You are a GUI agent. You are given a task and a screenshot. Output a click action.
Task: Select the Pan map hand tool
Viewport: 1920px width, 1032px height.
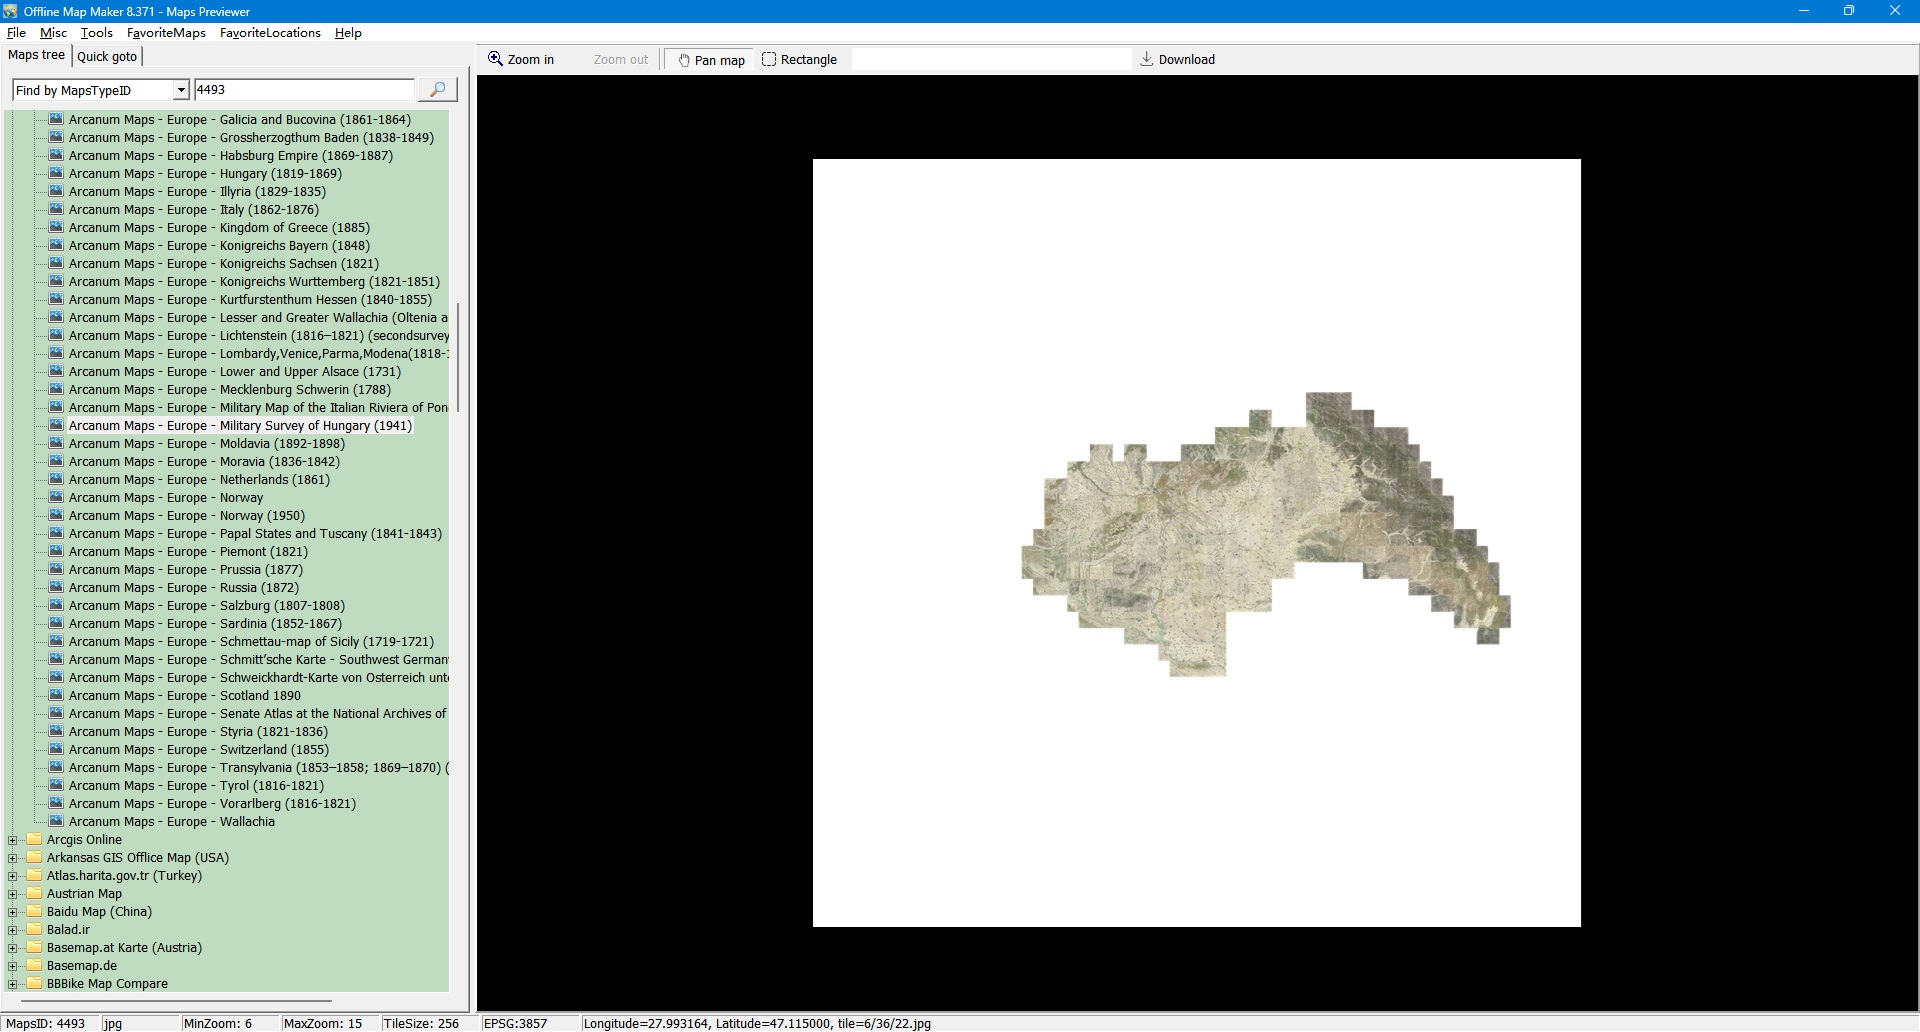point(711,60)
